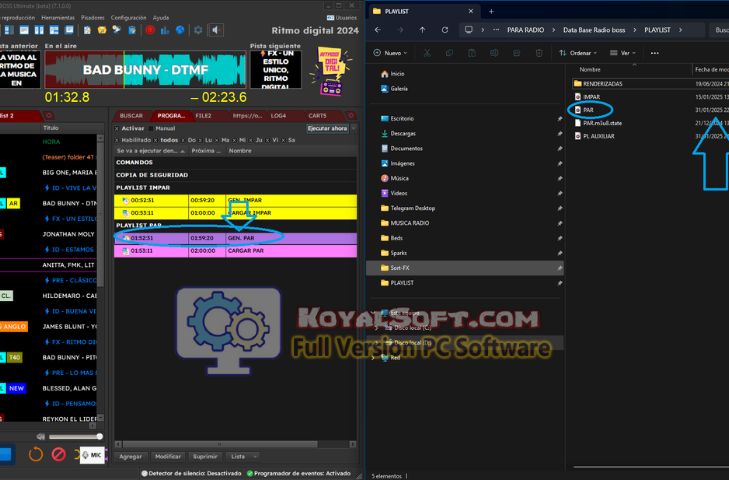The height and width of the screenshot is (480, 729).
Task: Open the Ver dropdown in Explorer
Action: pyautogui.click(x=623, y=53)
